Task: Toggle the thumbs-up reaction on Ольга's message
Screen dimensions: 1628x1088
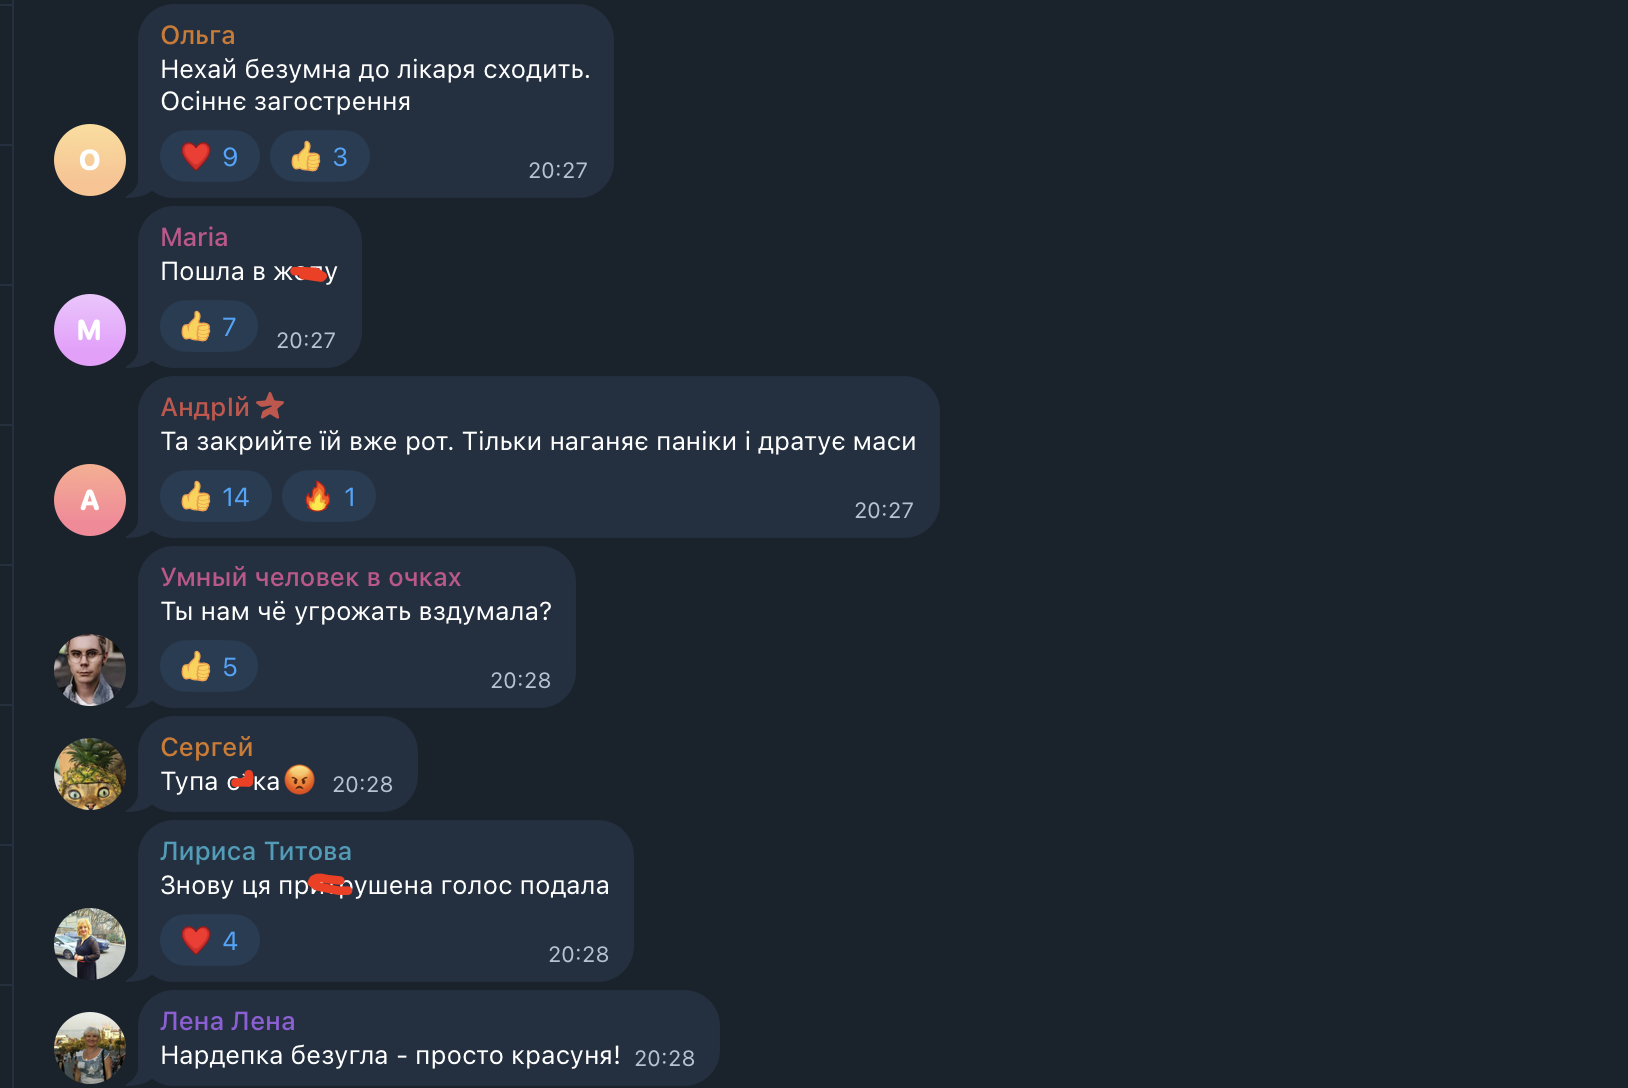Action: (x=320, y=157)
